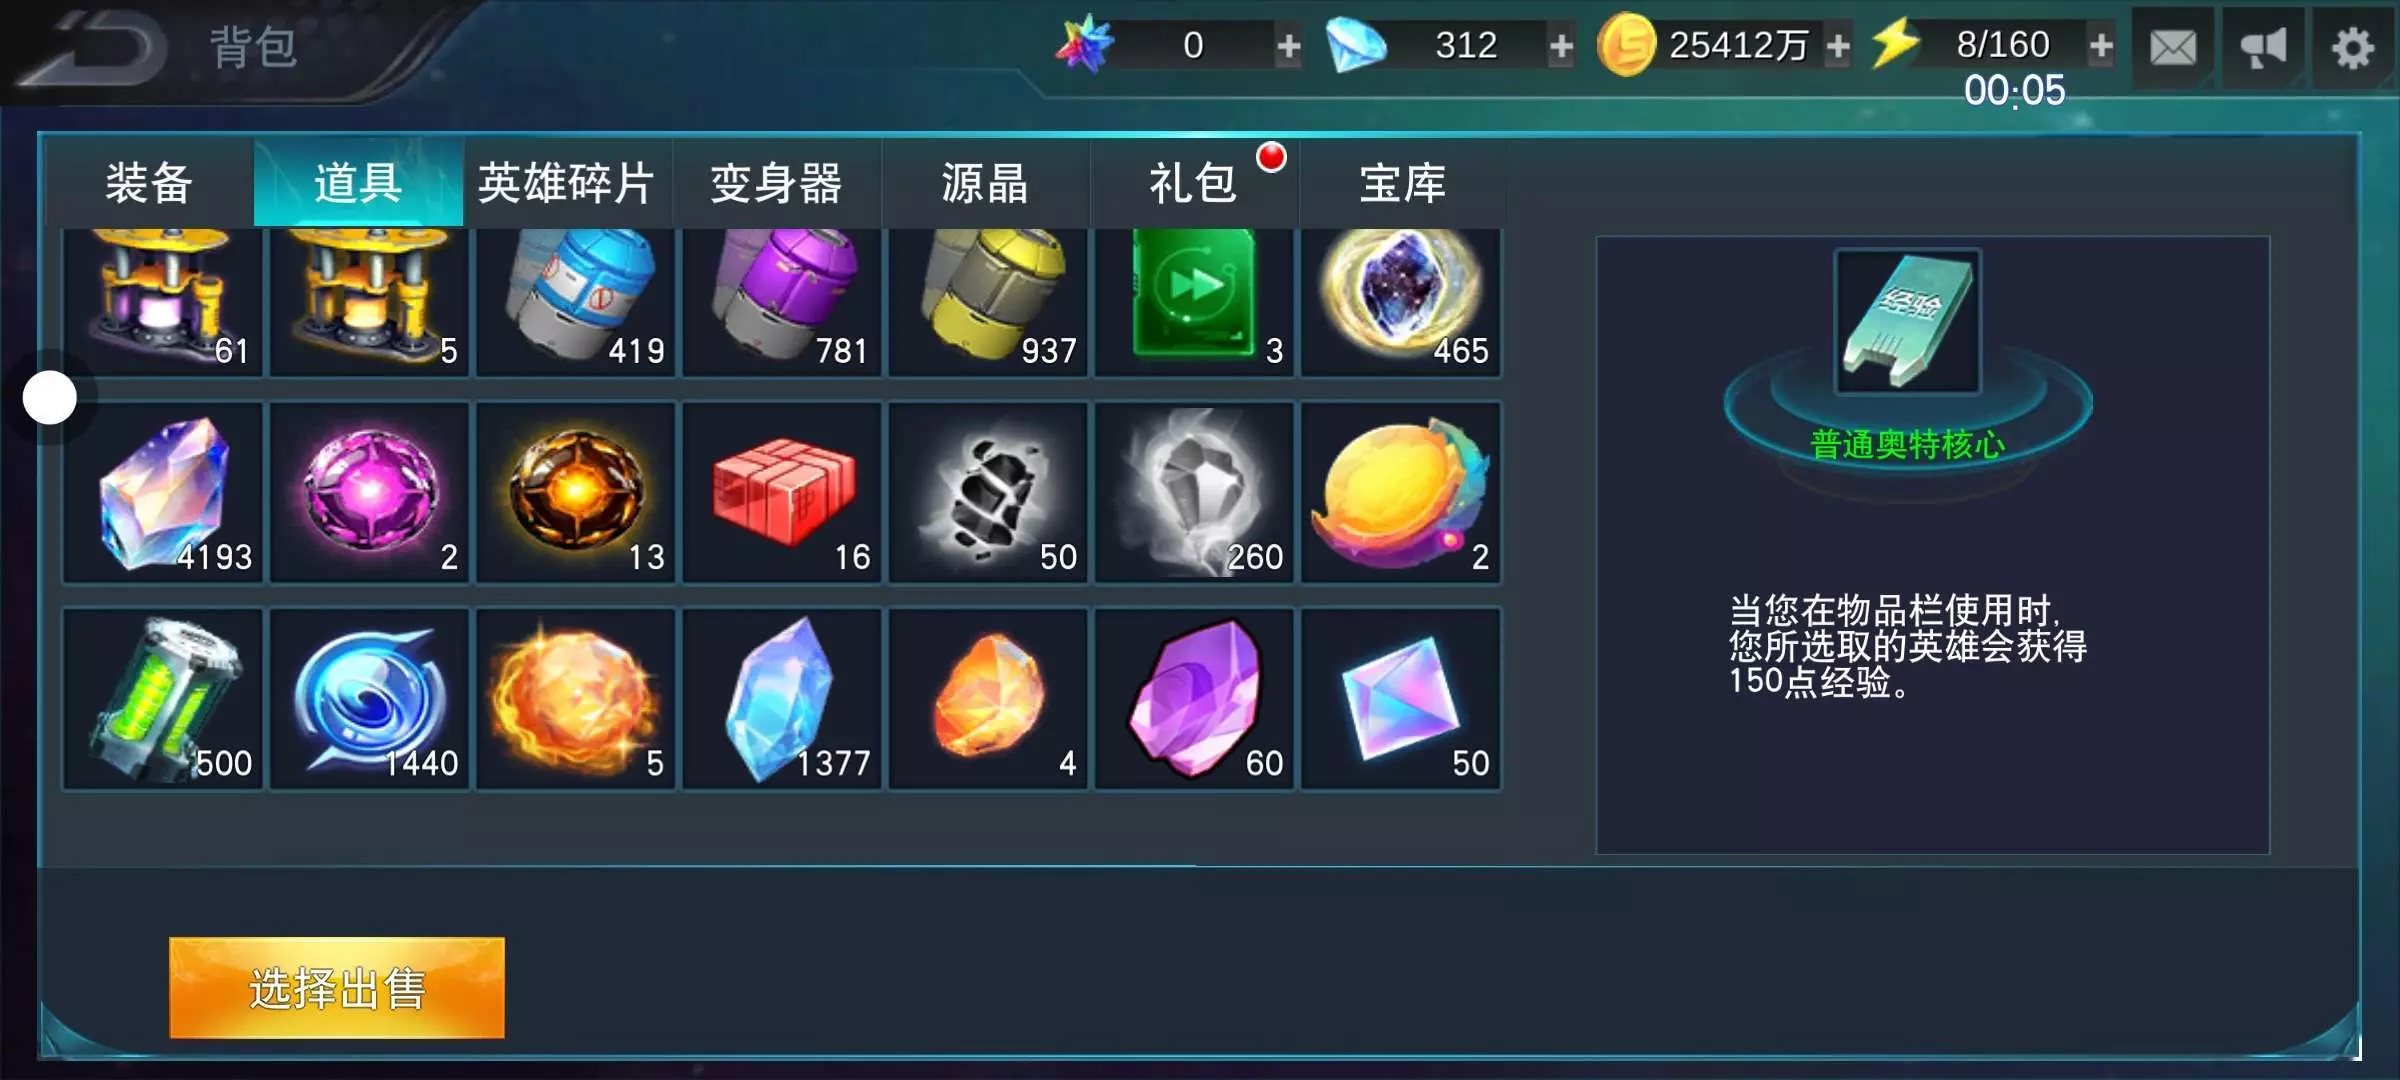
Task: Select the green battery item with 500
Action: tap(163, 699)
